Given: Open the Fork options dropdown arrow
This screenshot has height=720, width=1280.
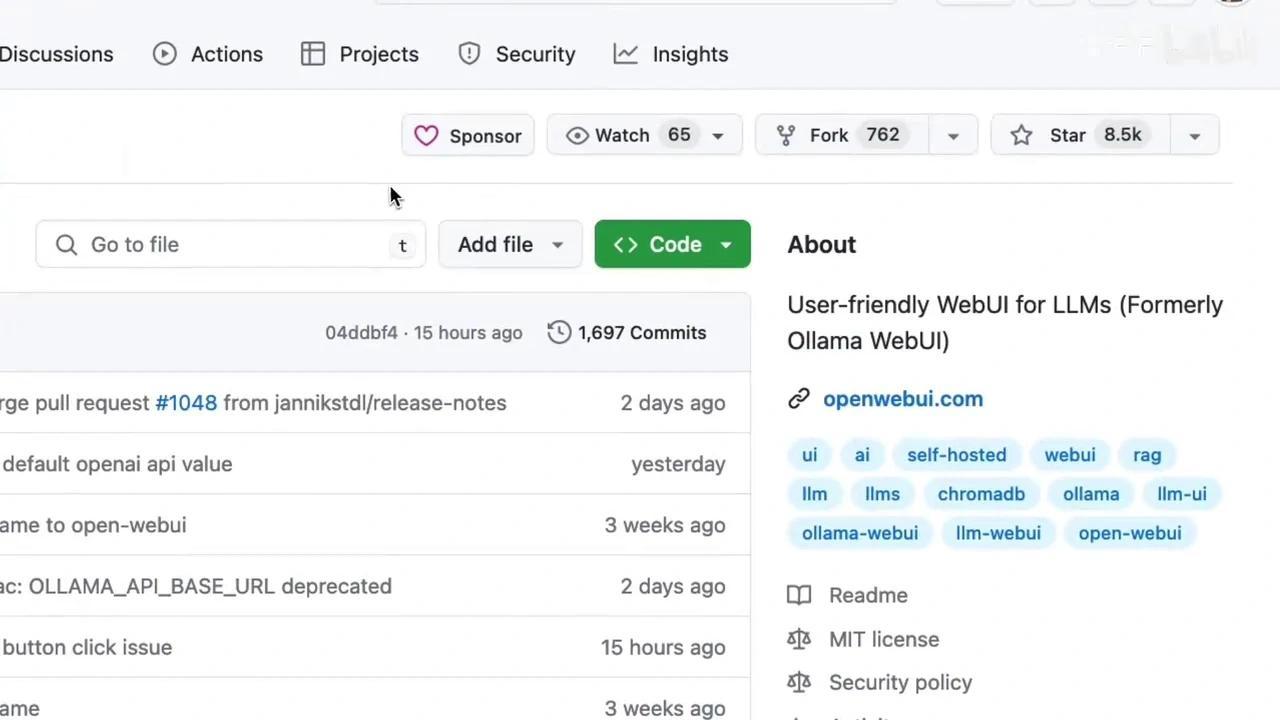Looking at the screenshot, I should click(953, 136).
